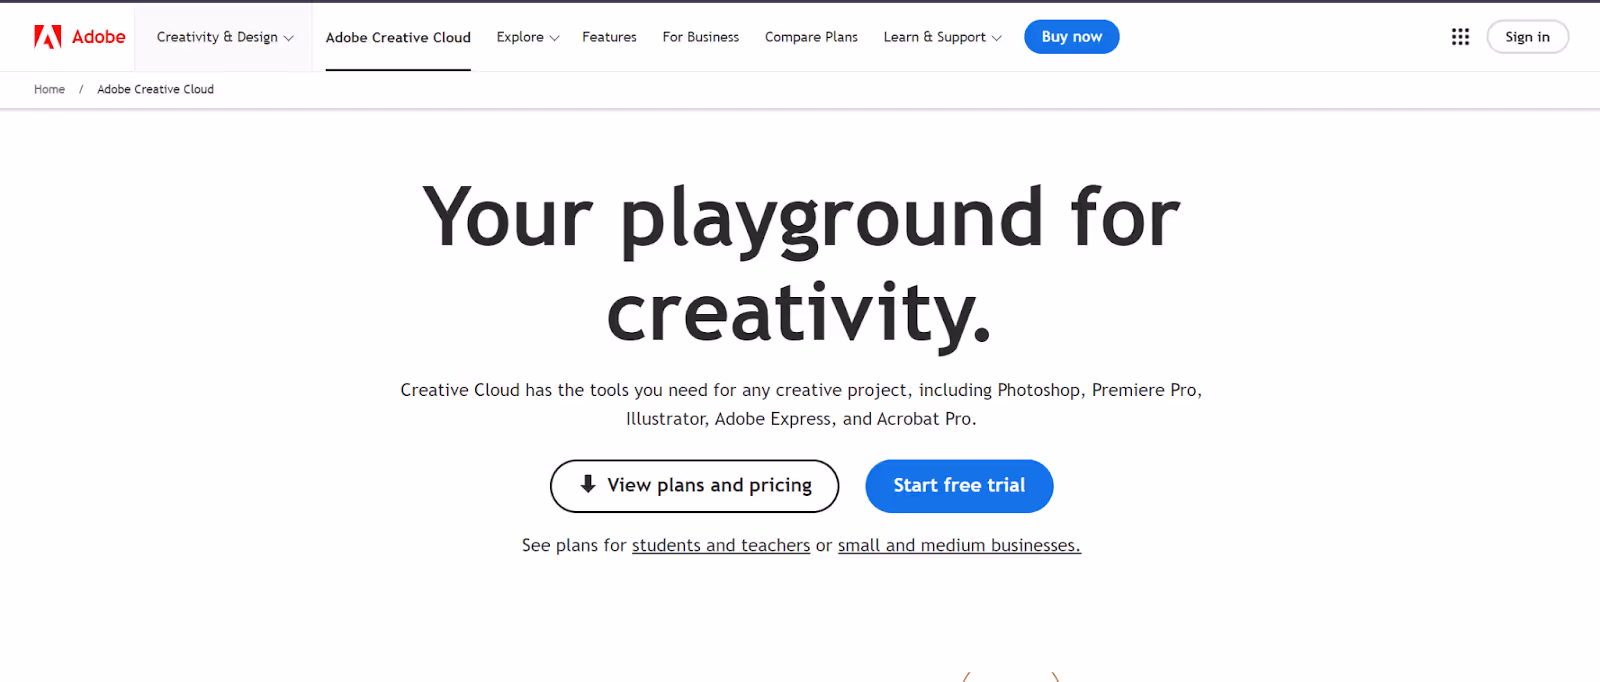Click the Adobe logo icon
The width and height of the screenshot is (1600, 682).
48,37
